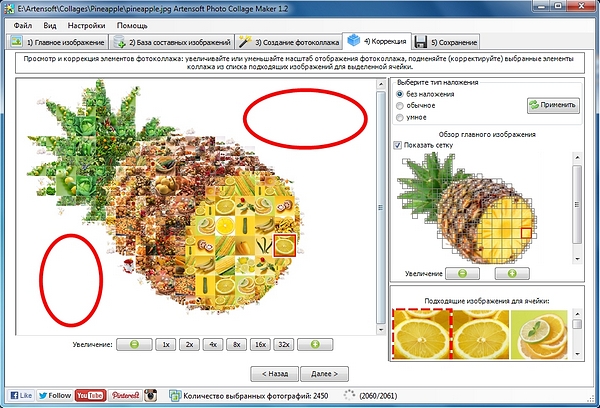Switch to the Коррекция tab
600x408 pixels.
click(377, 41)
